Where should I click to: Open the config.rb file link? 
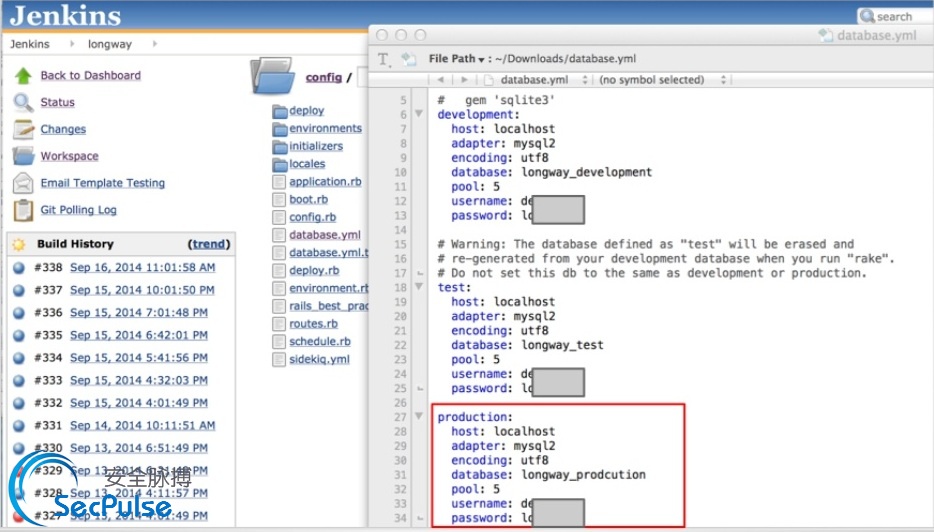click(313, 217)
